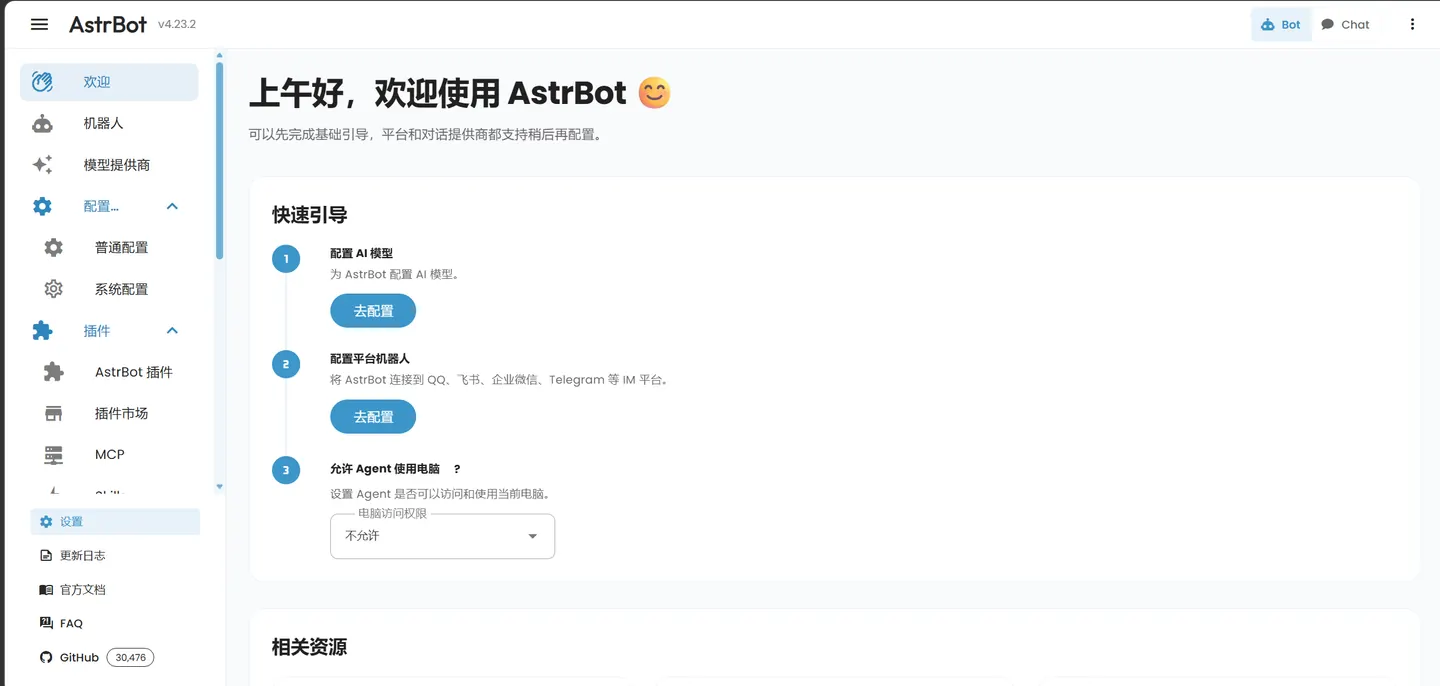Click the robot icon in Bot tab
This screenshot has height=686, width=1440.
(x=1268, y=25)
